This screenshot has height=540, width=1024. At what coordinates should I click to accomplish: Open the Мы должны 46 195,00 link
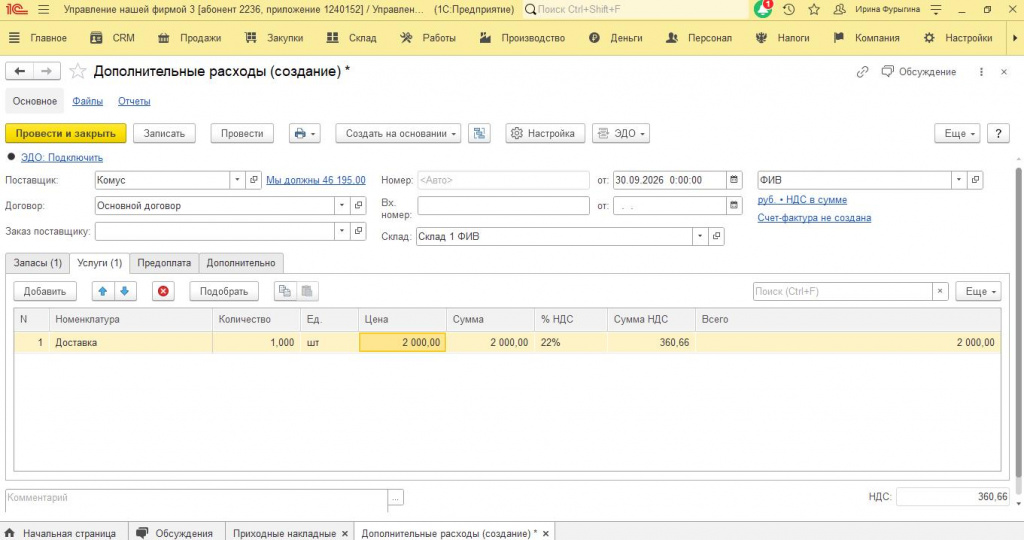pyautogui.click(x=315, y=180)
